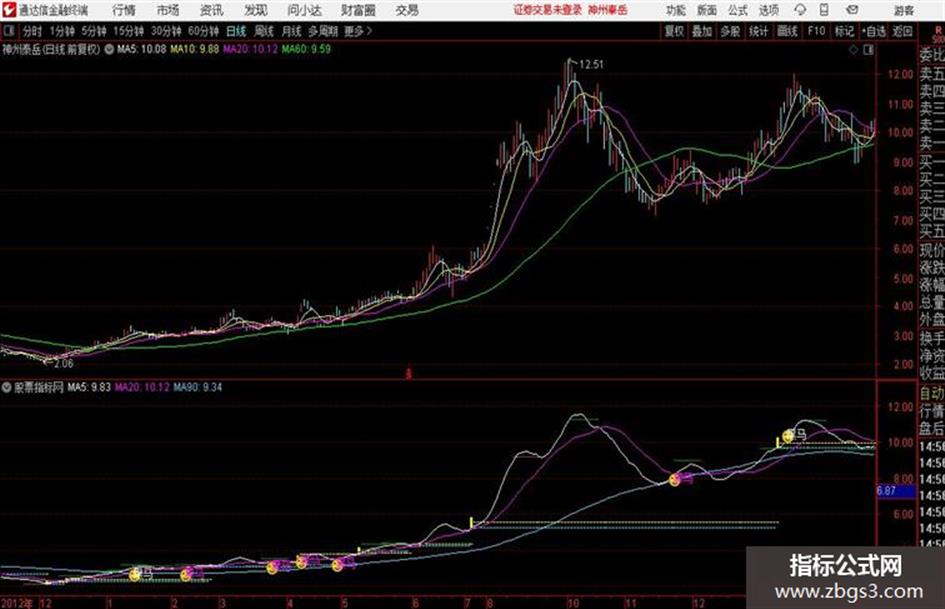Open the 交易 menu

[407, 10]
